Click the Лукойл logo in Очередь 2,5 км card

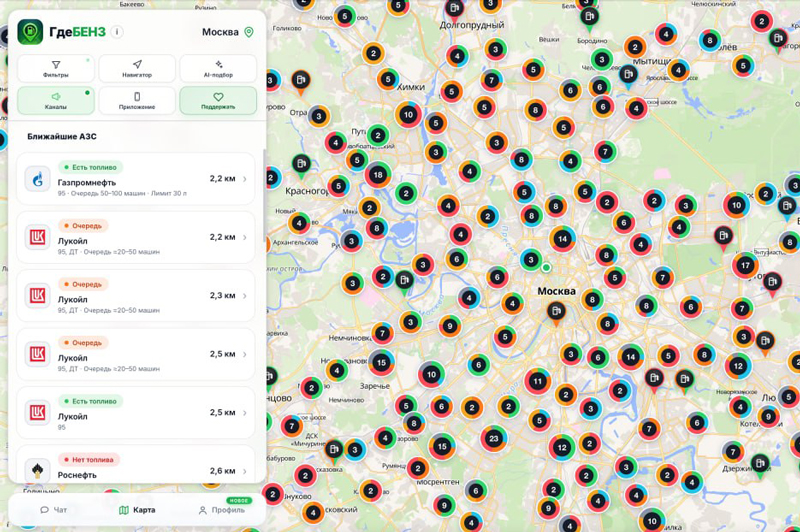pos(38,354)
